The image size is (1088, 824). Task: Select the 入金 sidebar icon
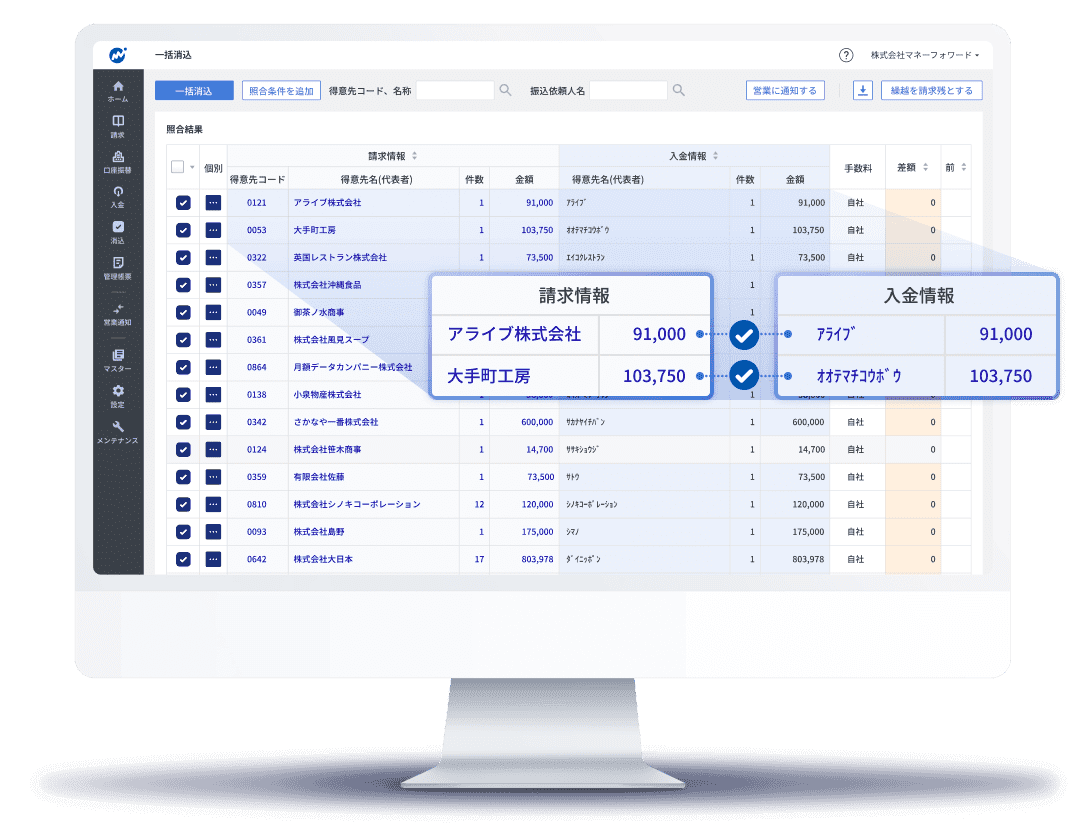[118, 196]
